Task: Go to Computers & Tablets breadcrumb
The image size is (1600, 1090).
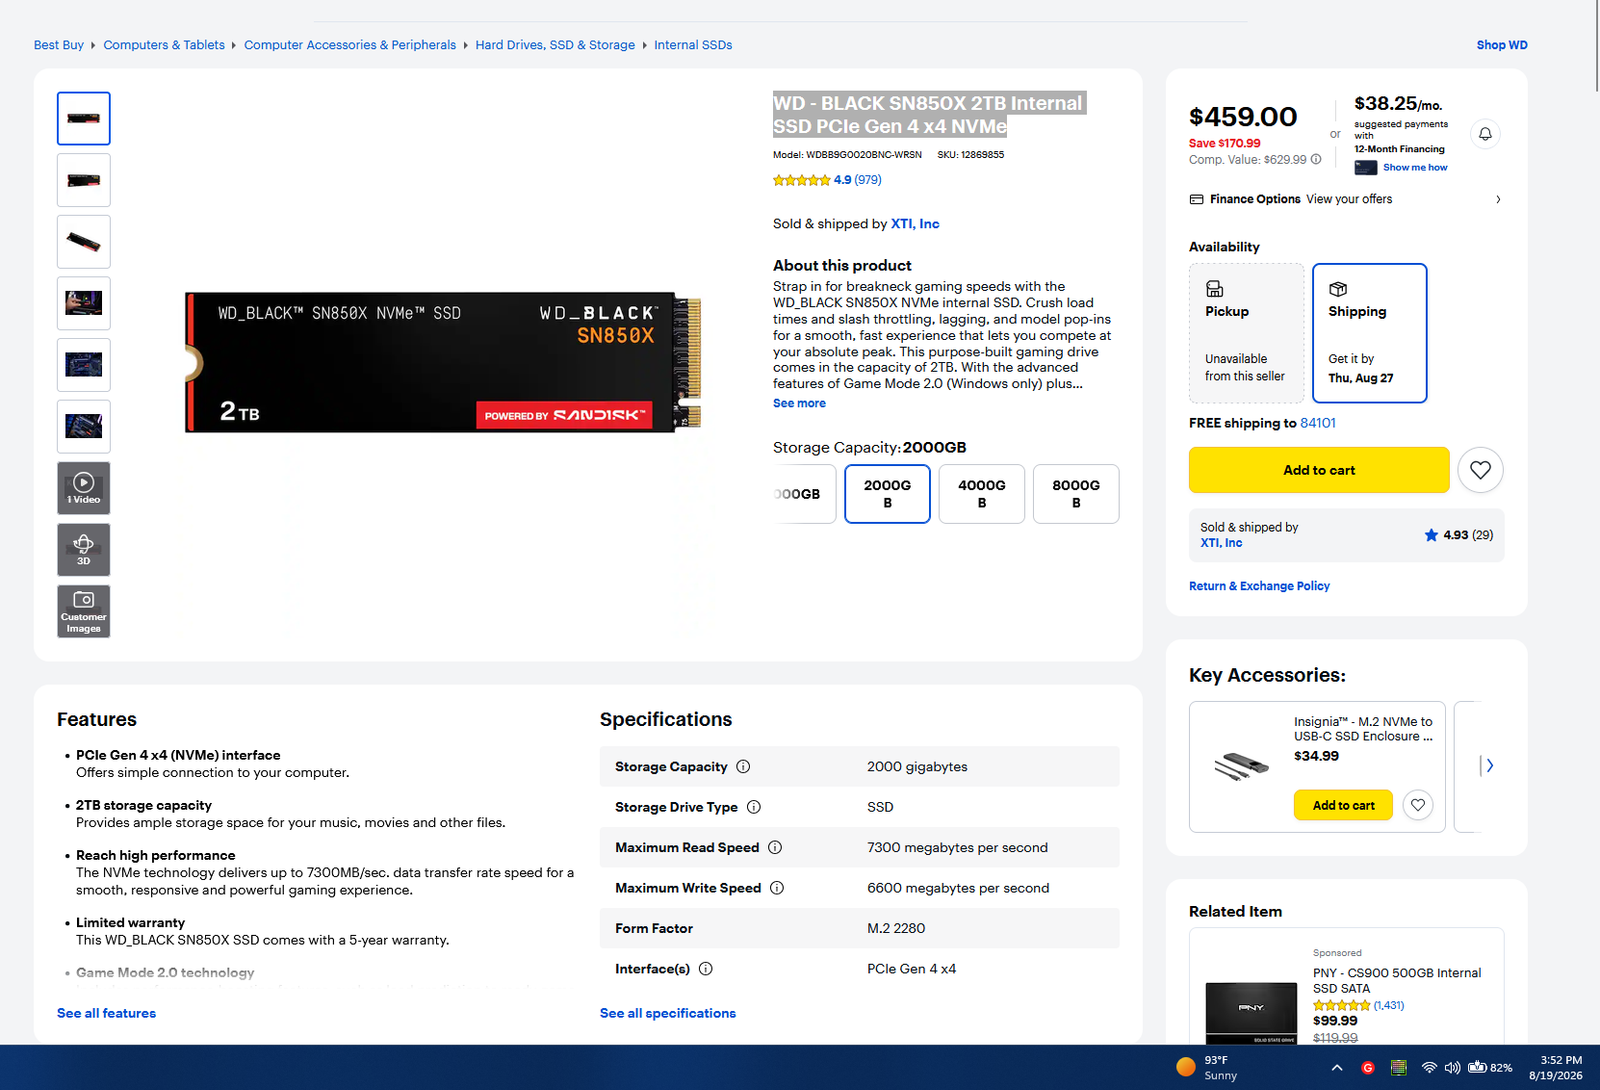Action: (x=164, y=45)
